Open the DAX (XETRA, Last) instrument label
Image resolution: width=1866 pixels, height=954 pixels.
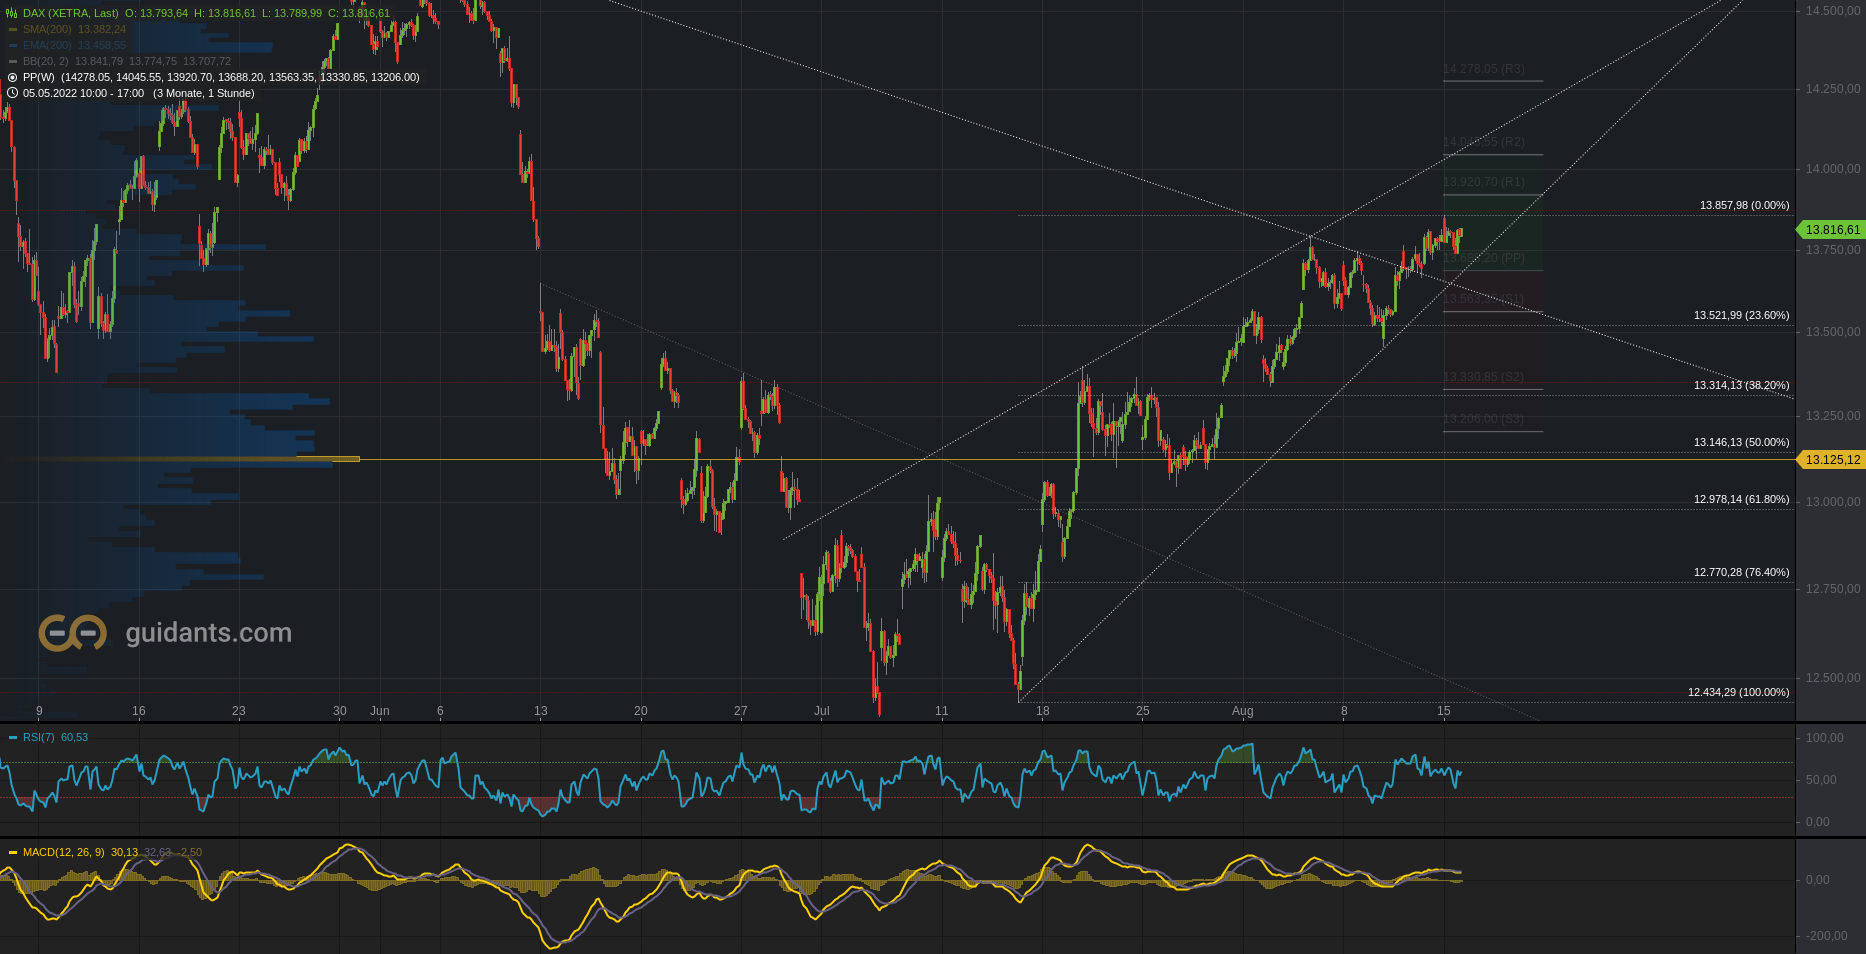[71, 13]
